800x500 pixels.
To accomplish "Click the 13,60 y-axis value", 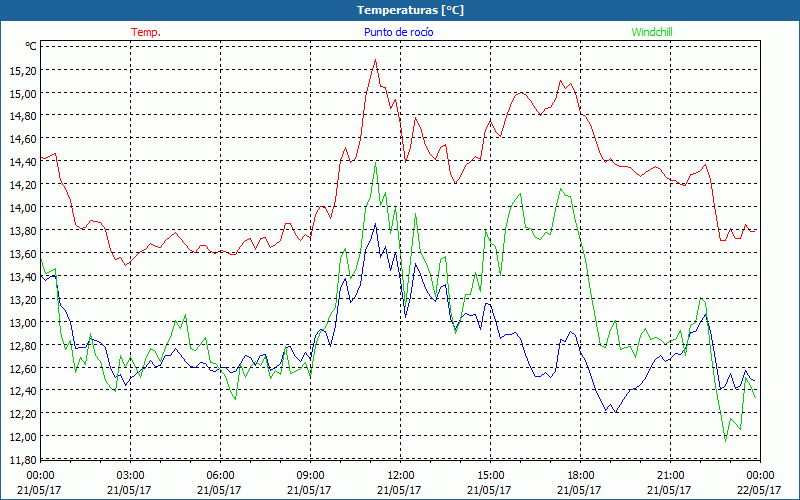I will point(23,253).
